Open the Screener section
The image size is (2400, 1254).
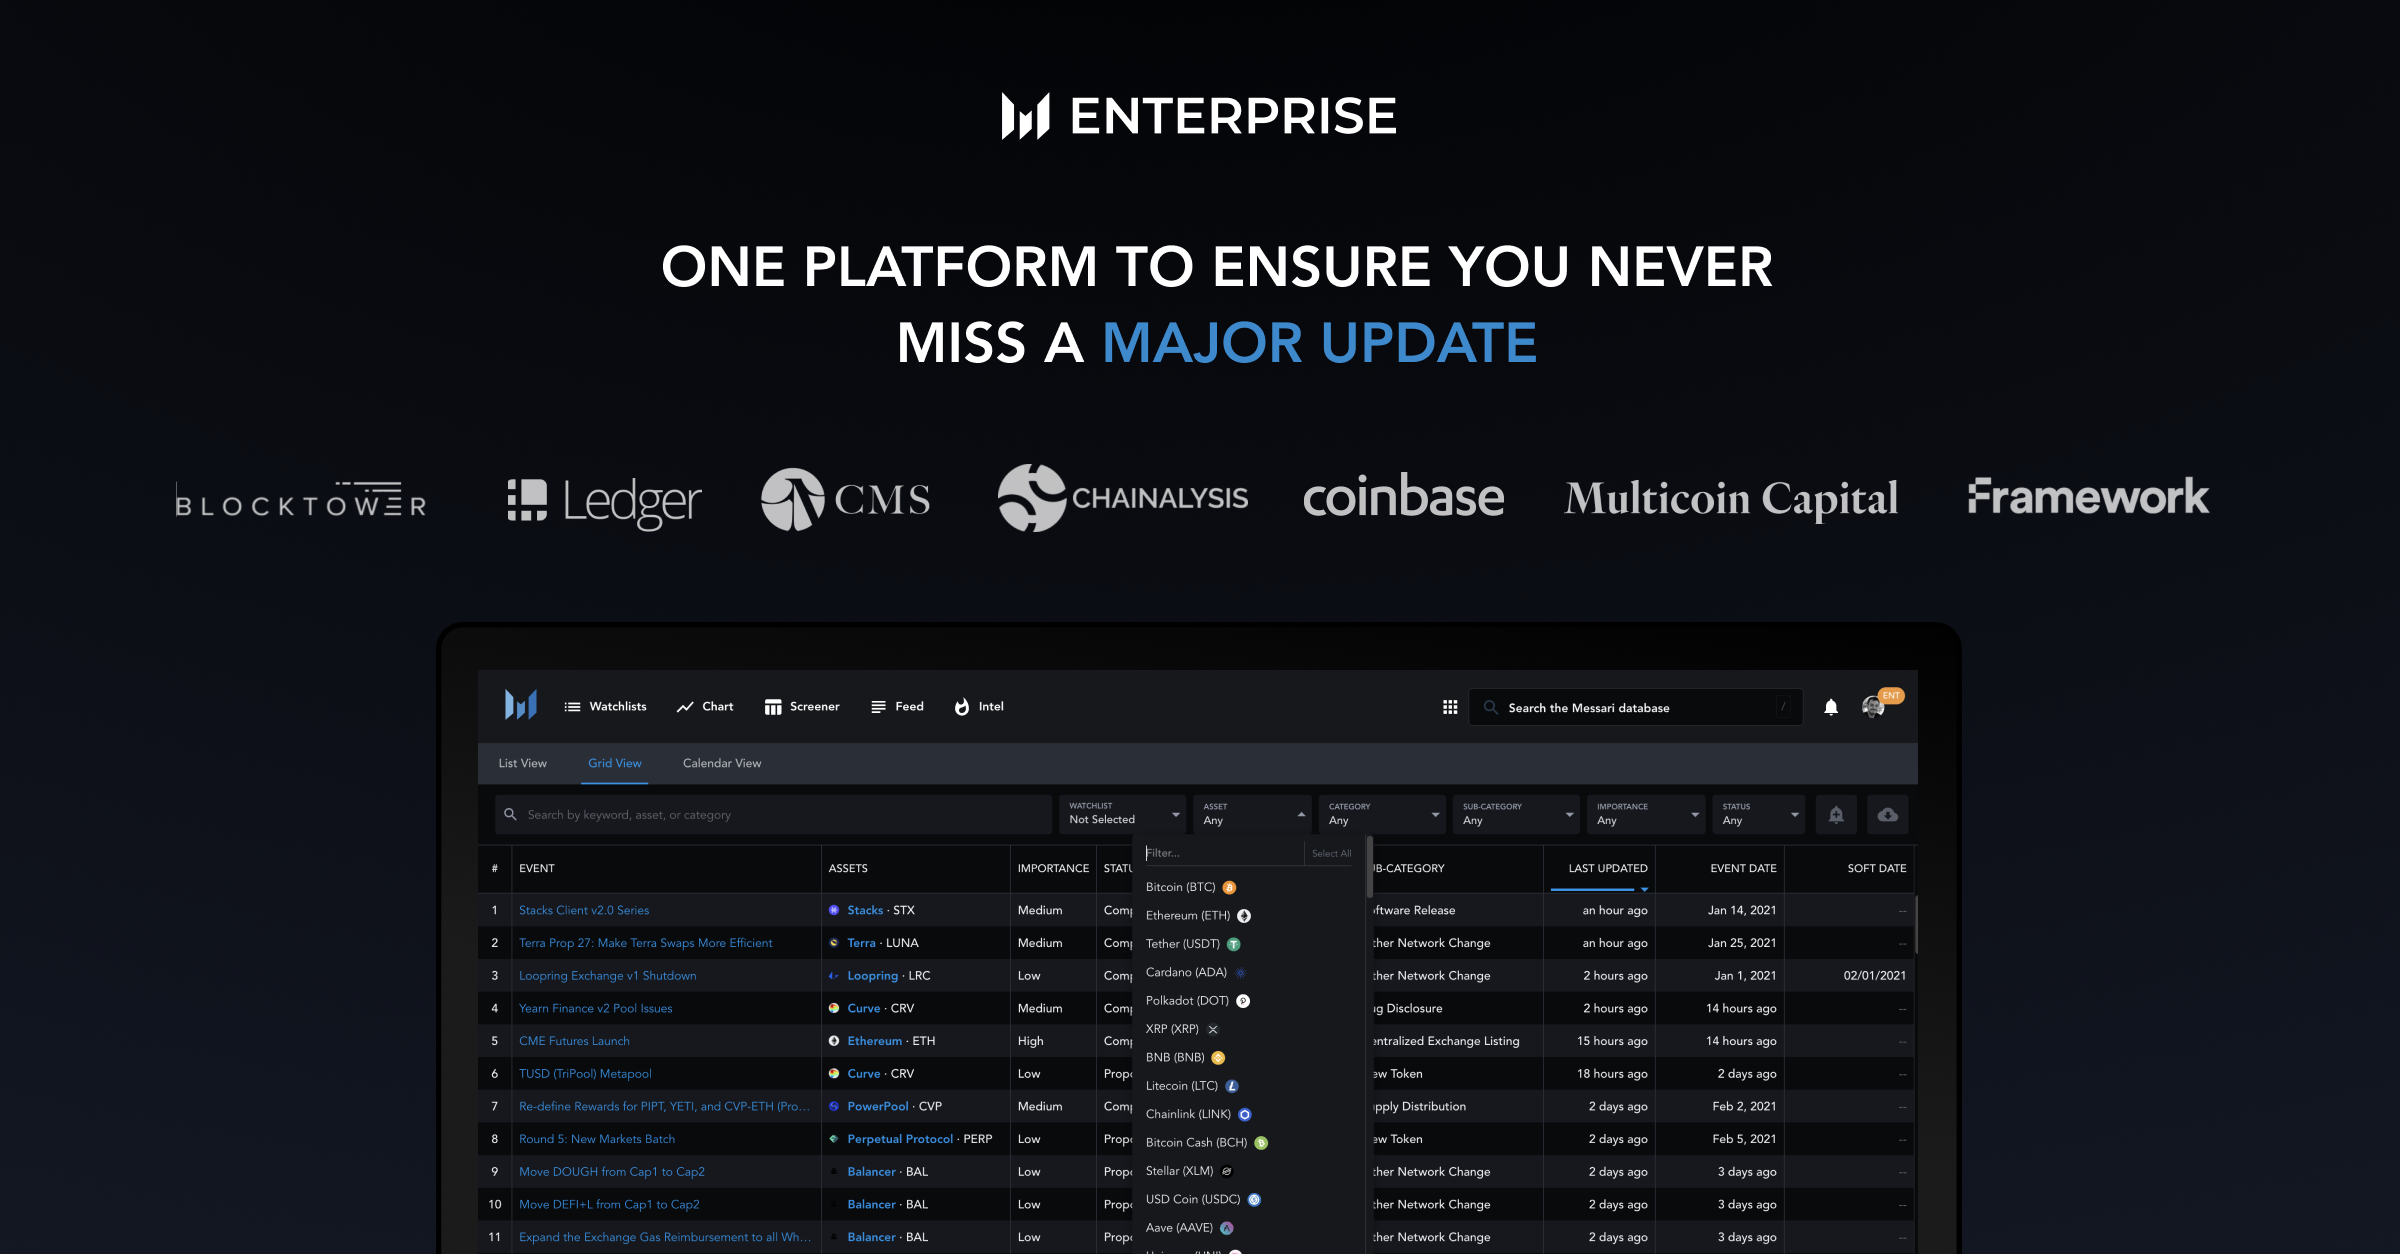[802, 706]
